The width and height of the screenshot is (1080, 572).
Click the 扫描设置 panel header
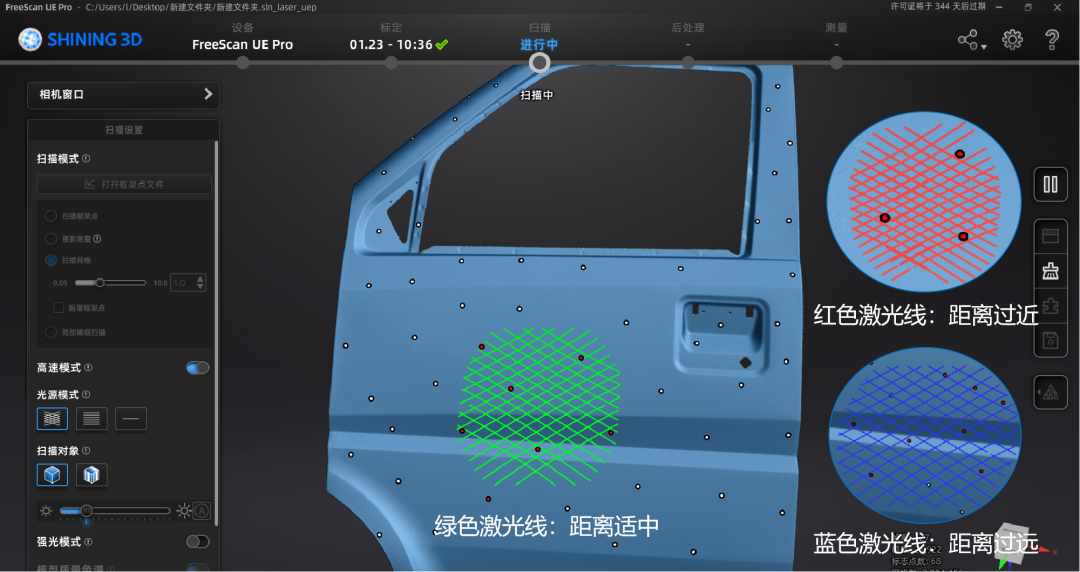click(x=124, y=130)
